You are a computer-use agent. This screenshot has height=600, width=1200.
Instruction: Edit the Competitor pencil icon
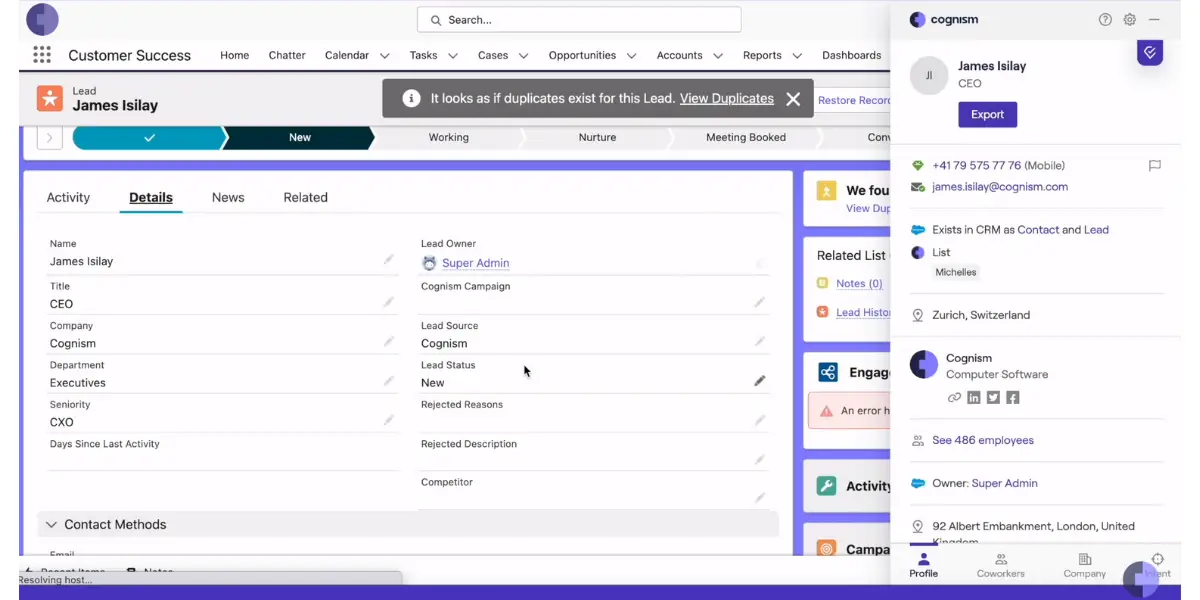[760, 498]
